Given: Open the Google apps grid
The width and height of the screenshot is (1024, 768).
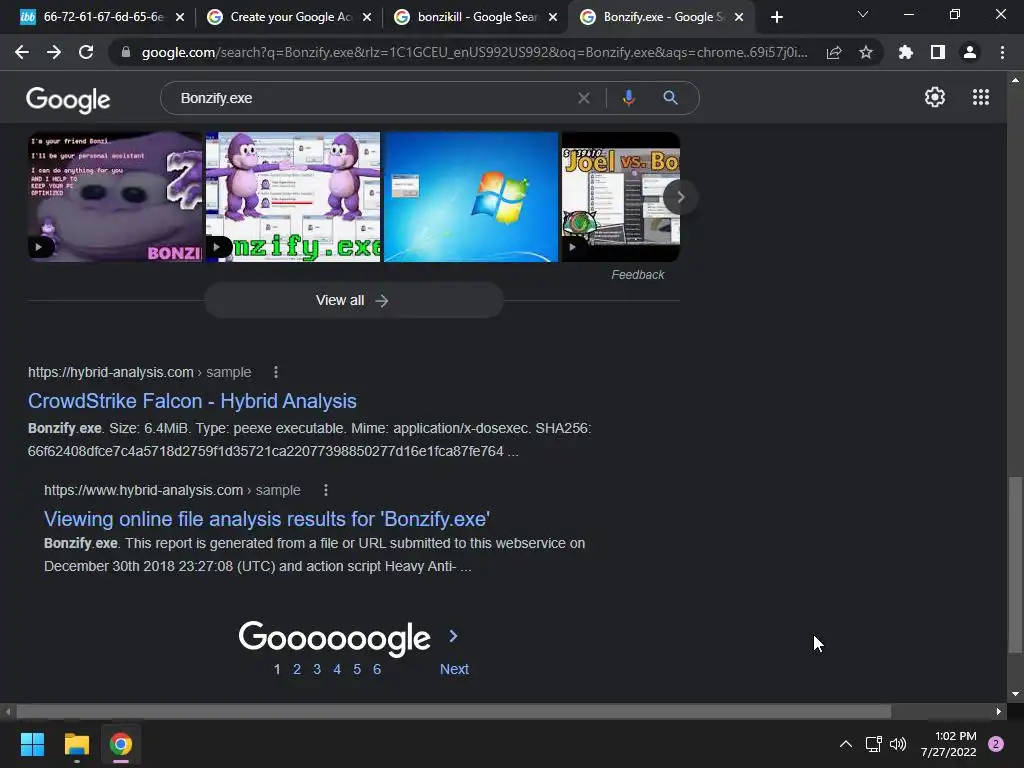Looking at the screenshot, I should pyautogui.click(x=981, y=97).
